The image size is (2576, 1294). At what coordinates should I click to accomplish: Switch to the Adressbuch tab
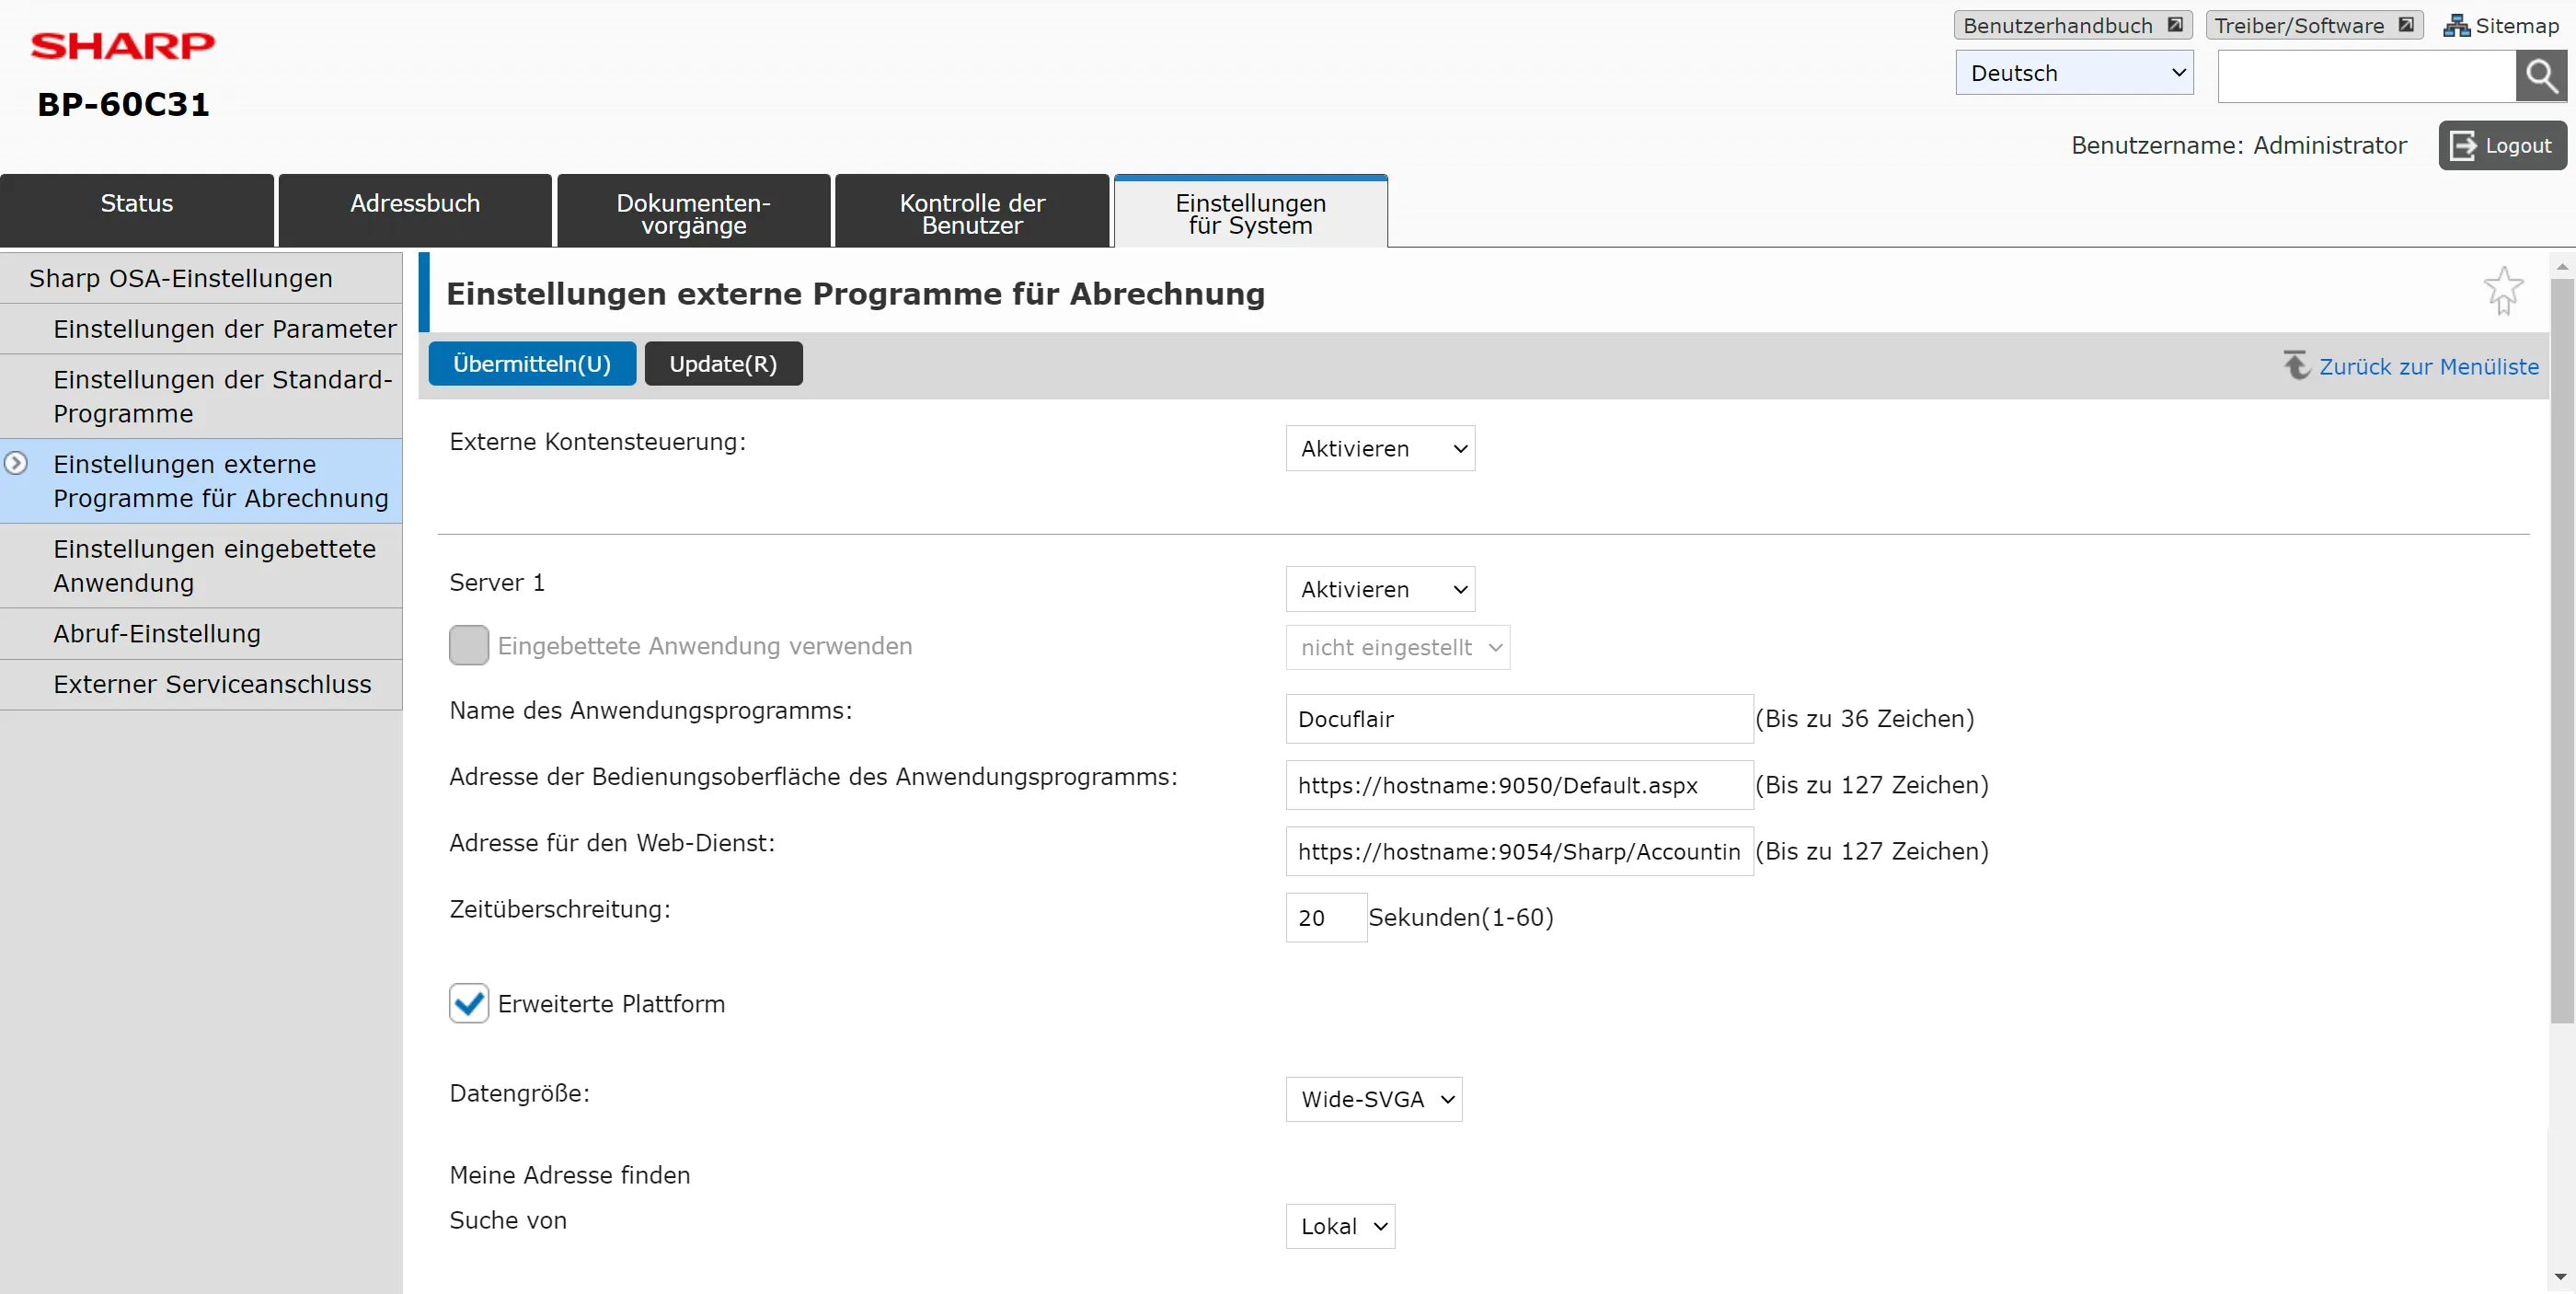(415, 211)
